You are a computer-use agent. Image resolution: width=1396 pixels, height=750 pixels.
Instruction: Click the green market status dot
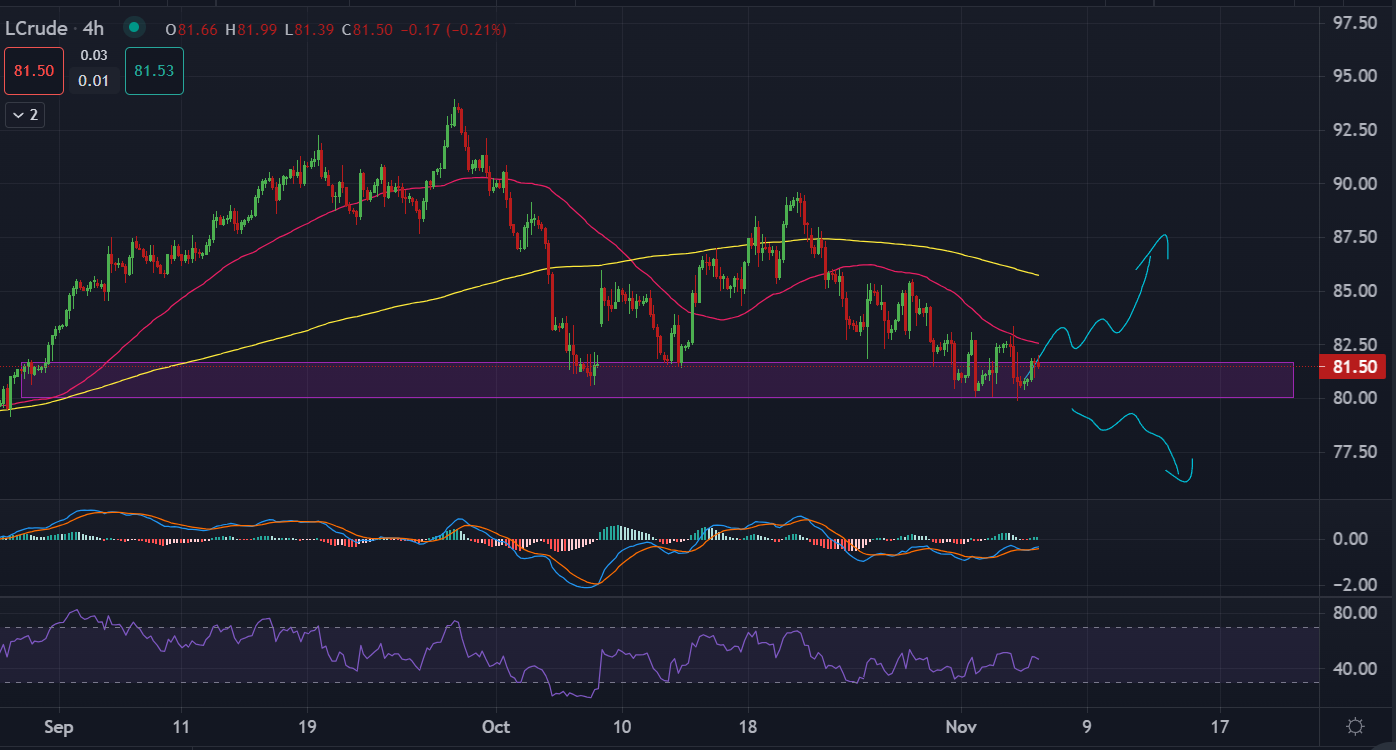pos(136,28)
